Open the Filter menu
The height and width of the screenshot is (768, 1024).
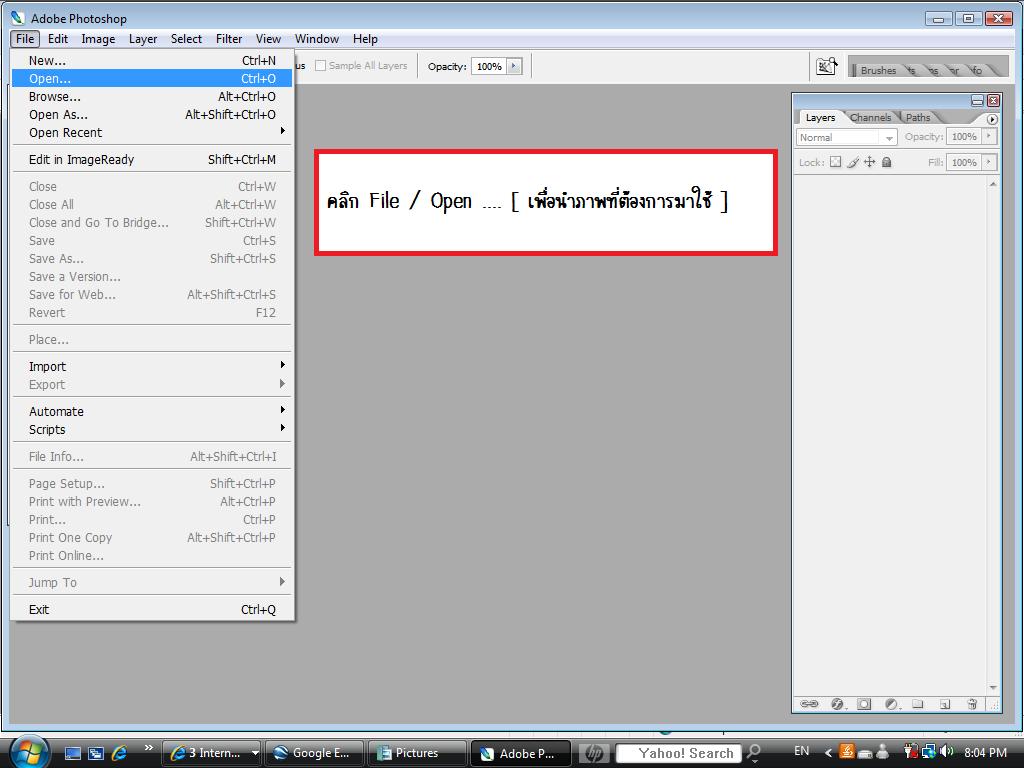[x=229, y=39]
